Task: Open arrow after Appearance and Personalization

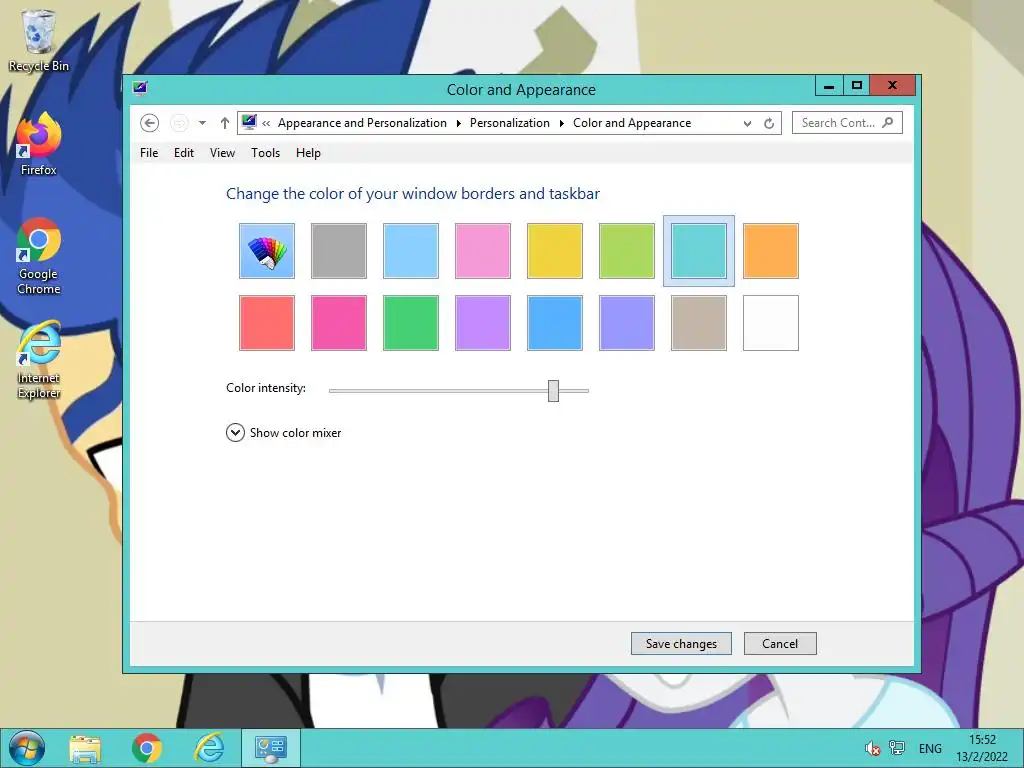Action: [458, 123]
